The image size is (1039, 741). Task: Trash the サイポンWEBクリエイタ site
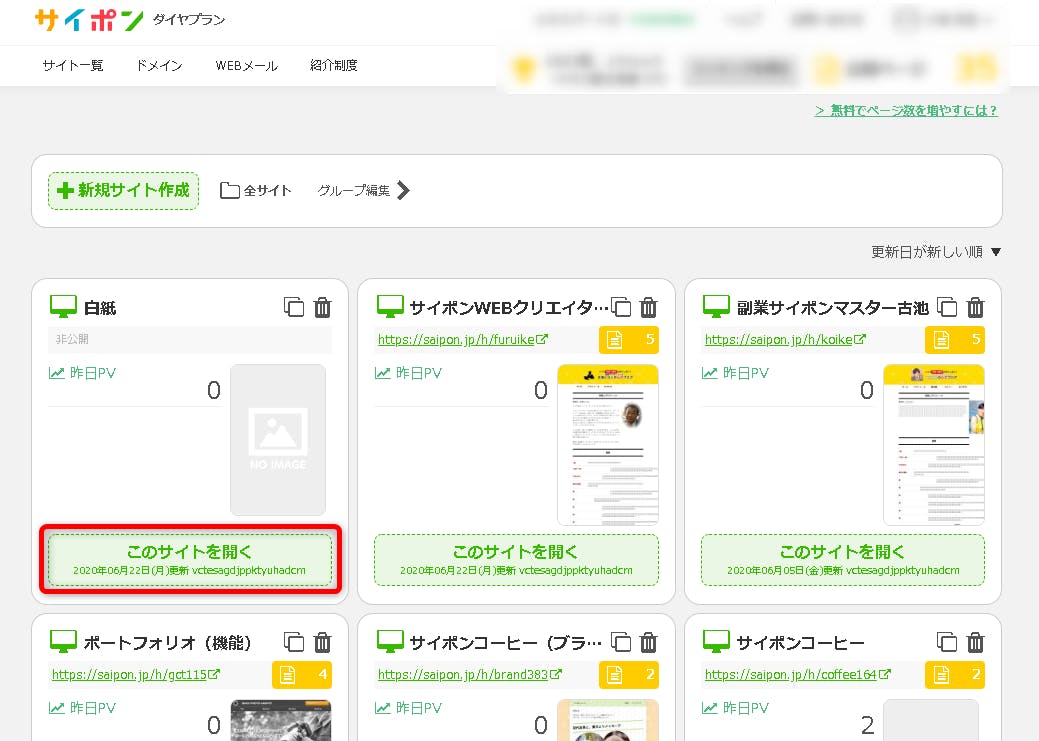tap(649, 308)
